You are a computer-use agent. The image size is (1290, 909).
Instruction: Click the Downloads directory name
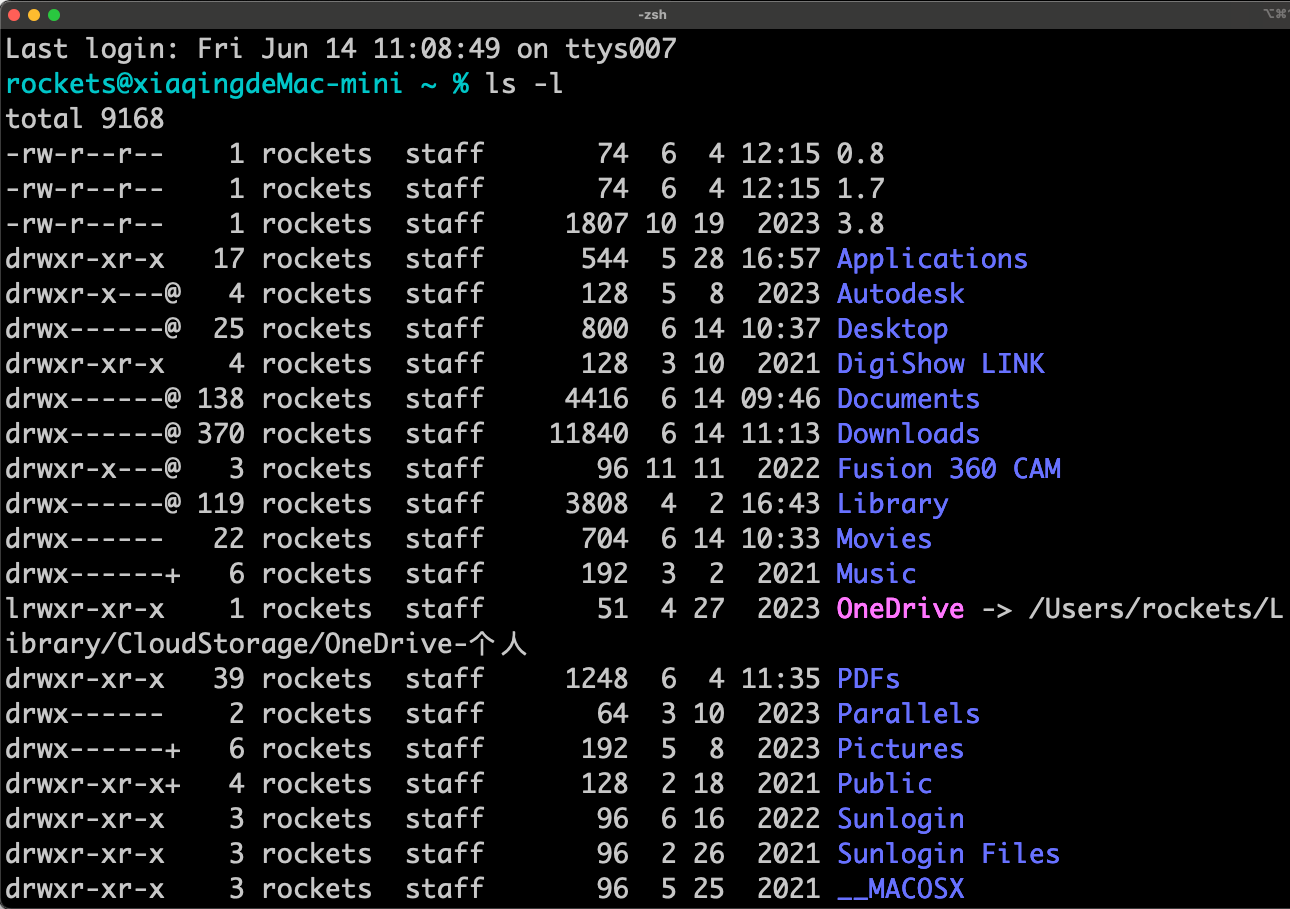(908, 433)
